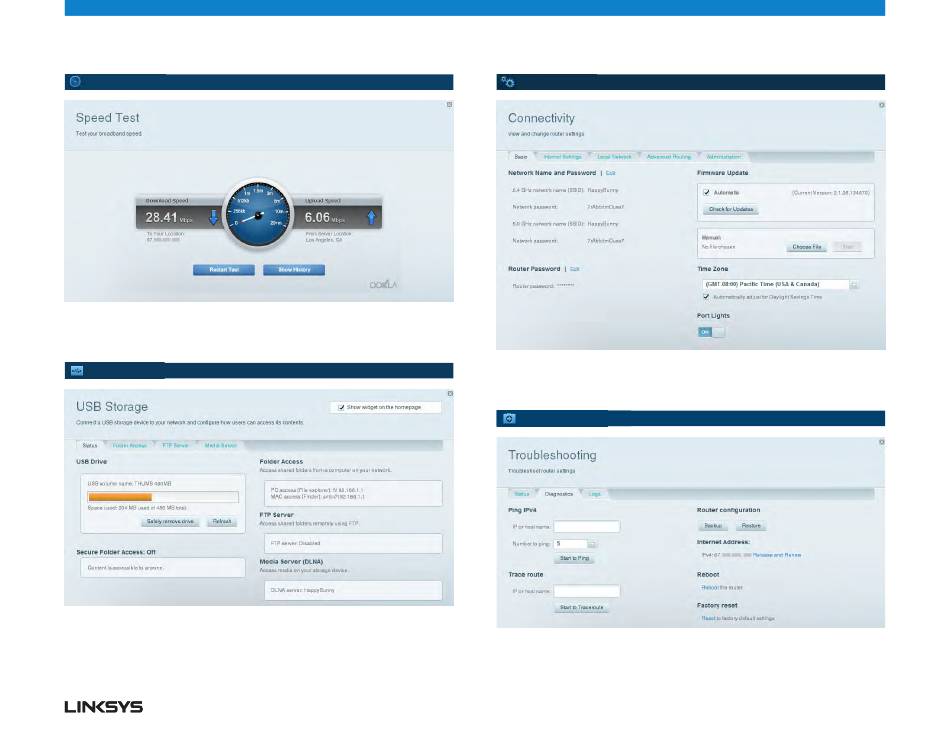Open the Folder Access tab
This screenshot has height=734, width=950.
(130, 445)
